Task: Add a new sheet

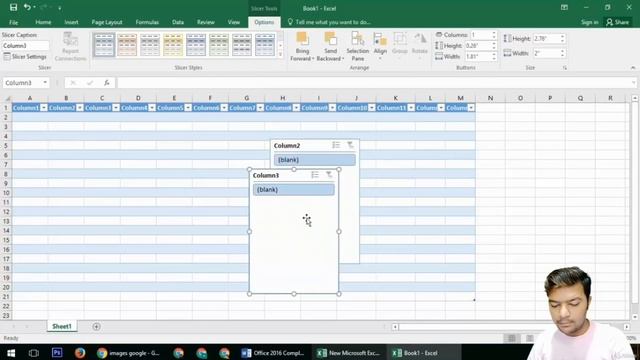Action: point(96,327)
